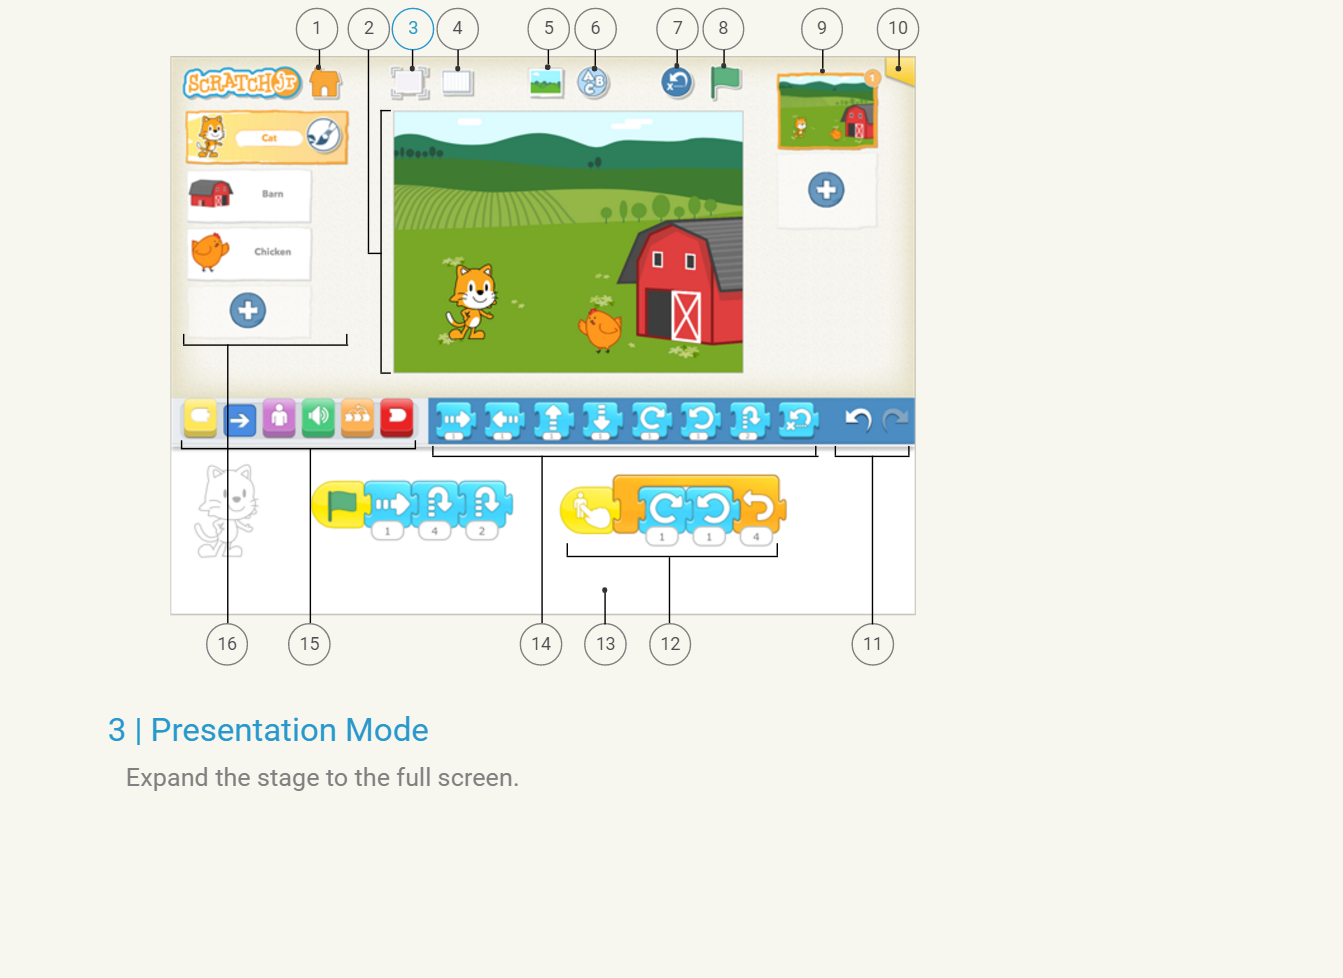1343x978 pixels.
Task: Click guide number 6 above the text icon
Action: (x=596, y=28)
